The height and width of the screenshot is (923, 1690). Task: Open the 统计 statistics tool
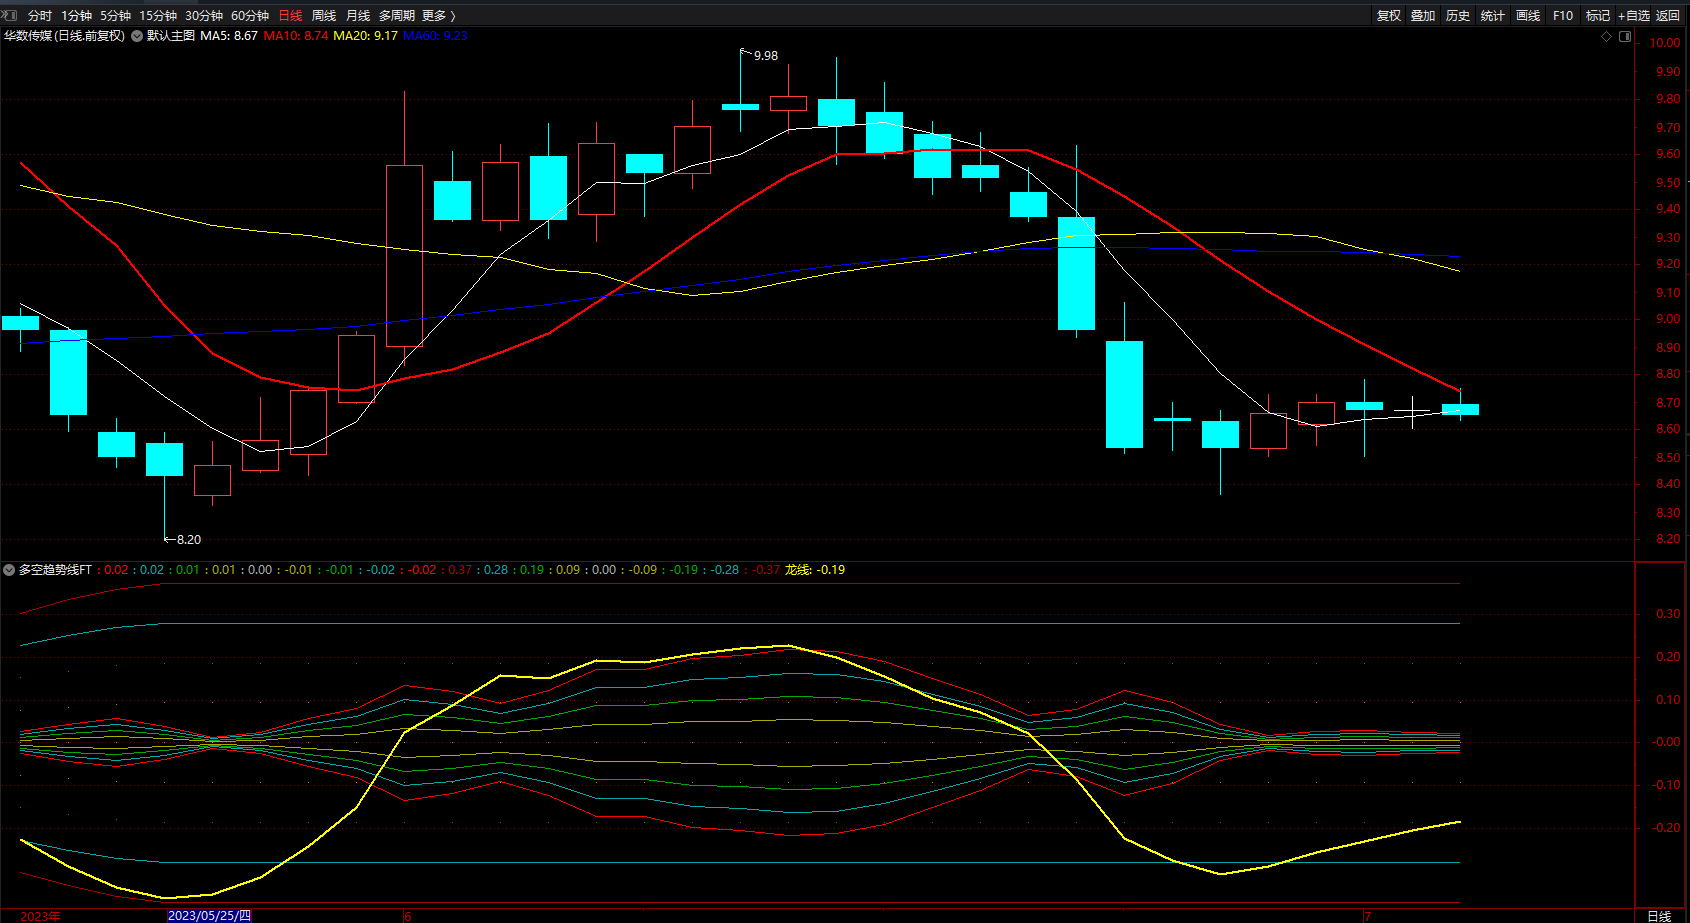1492,15
